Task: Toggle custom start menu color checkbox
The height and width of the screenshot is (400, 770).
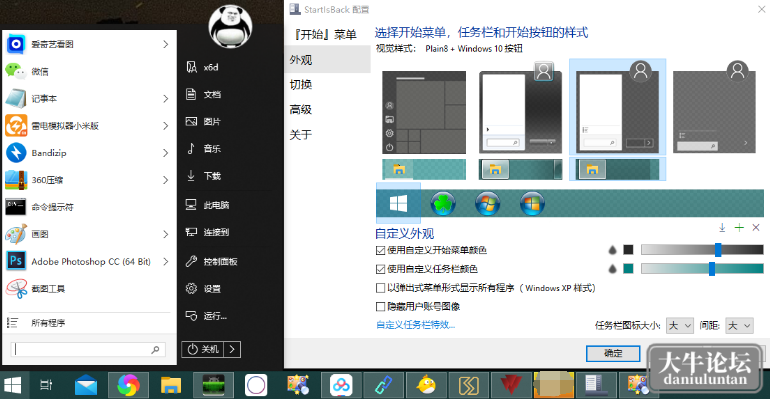Action: pos(380,250)
